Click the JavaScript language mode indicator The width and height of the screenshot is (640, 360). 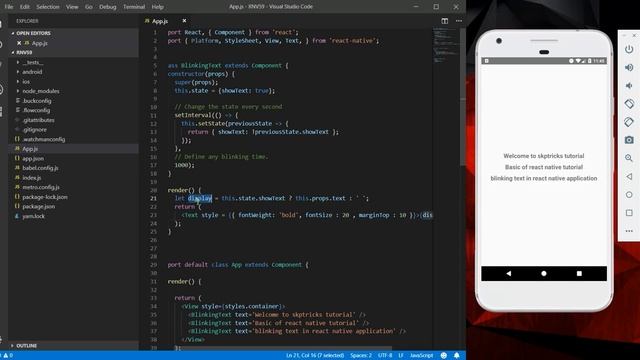422,356
